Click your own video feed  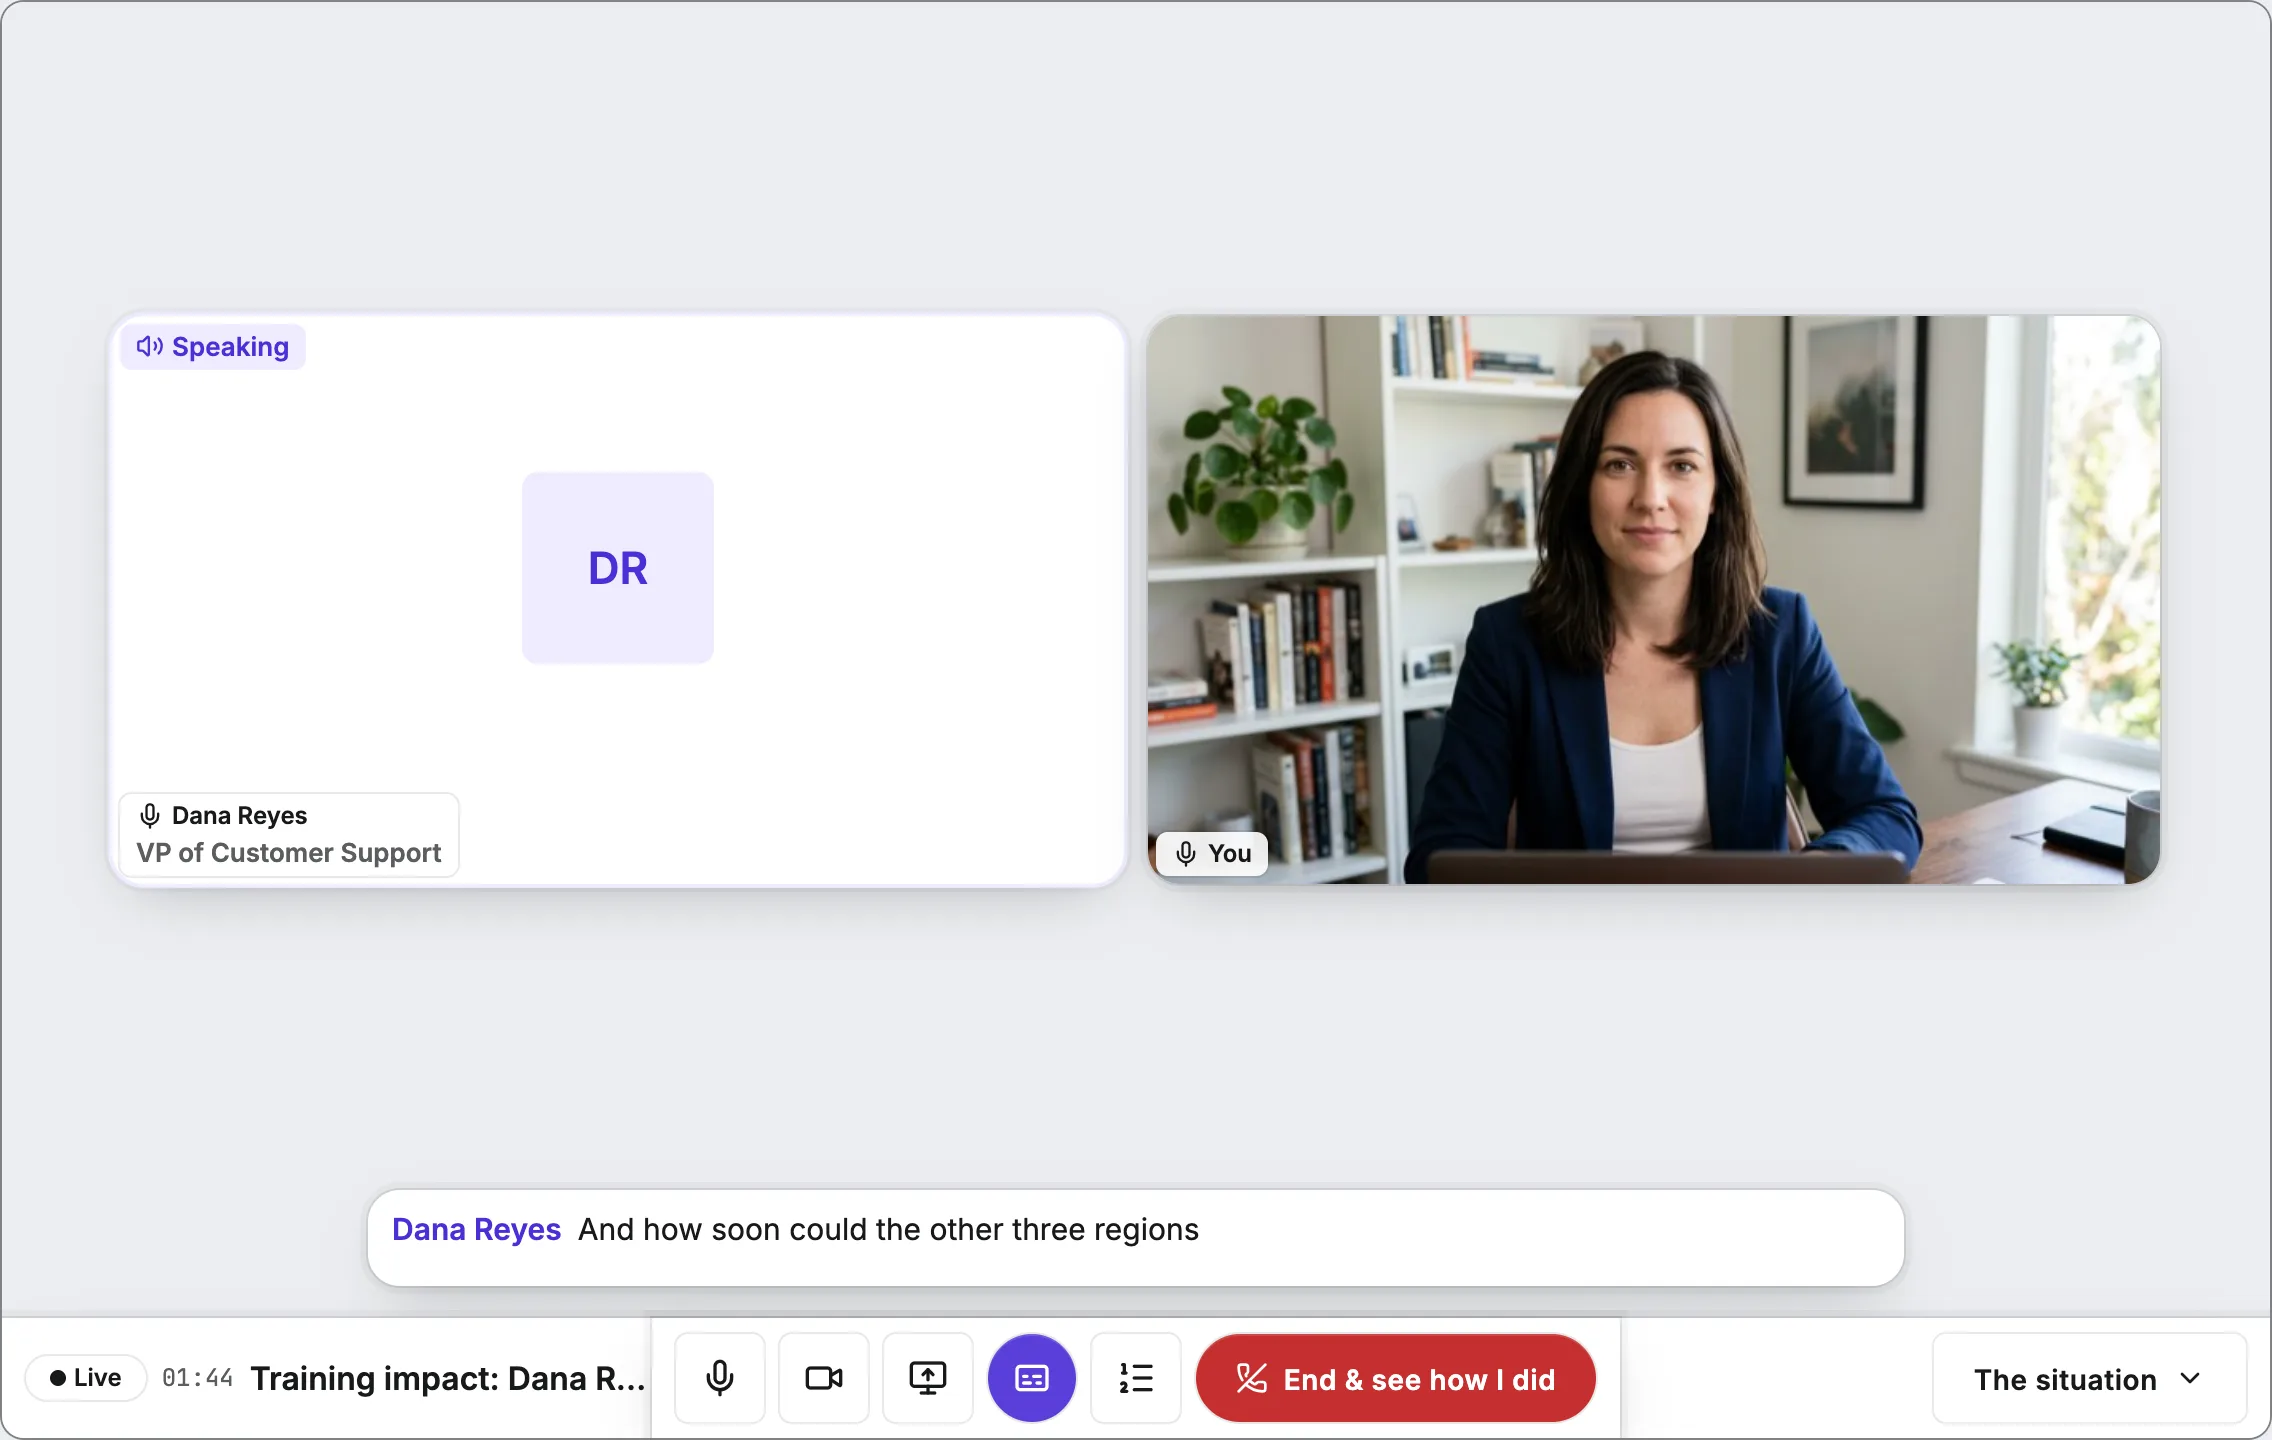coord(1654,600)
